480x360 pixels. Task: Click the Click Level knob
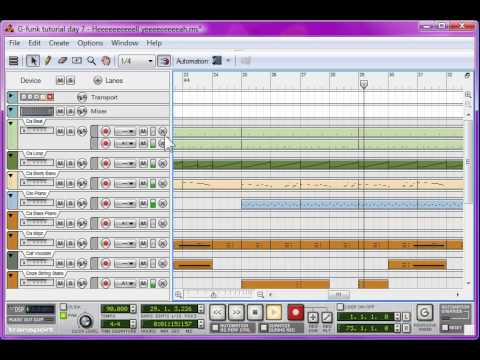click(x=85, y=321)
